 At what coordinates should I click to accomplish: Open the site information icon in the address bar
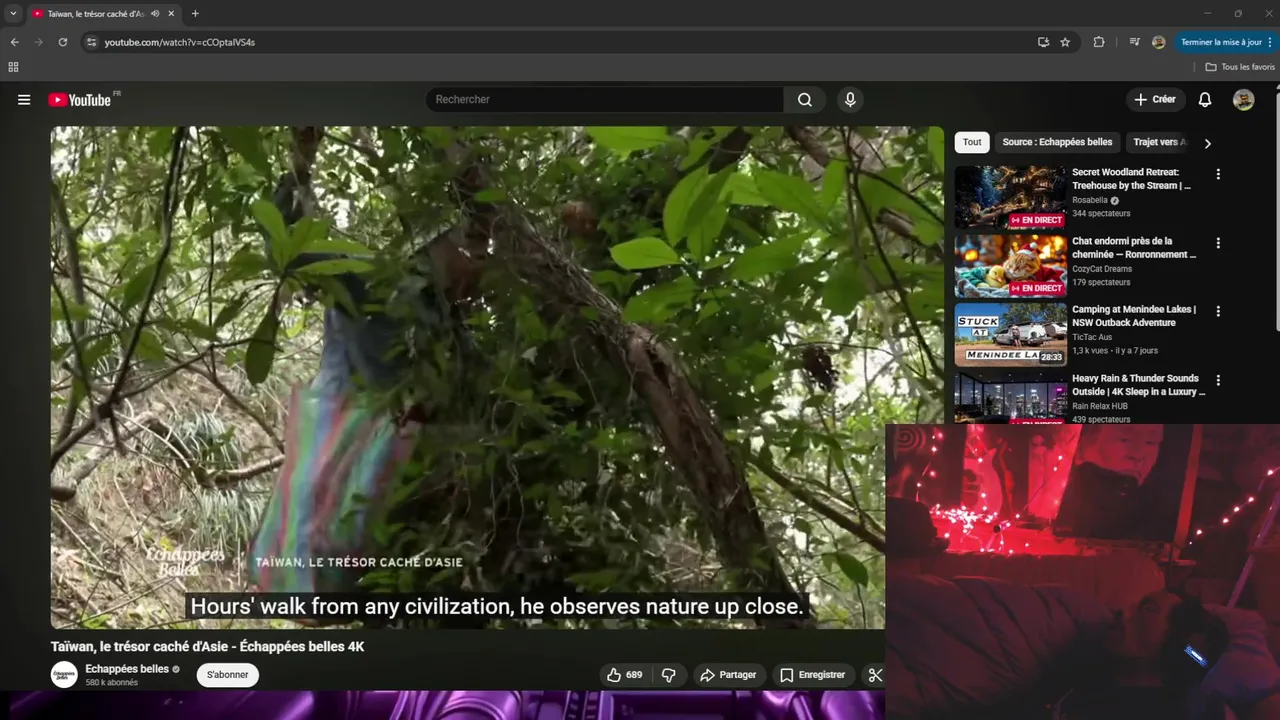click(91, 42)
